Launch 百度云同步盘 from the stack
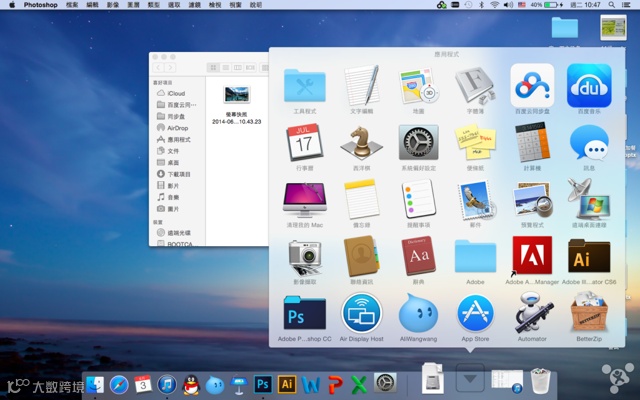This screenshot has height=400, width=640. coord(532,85)
